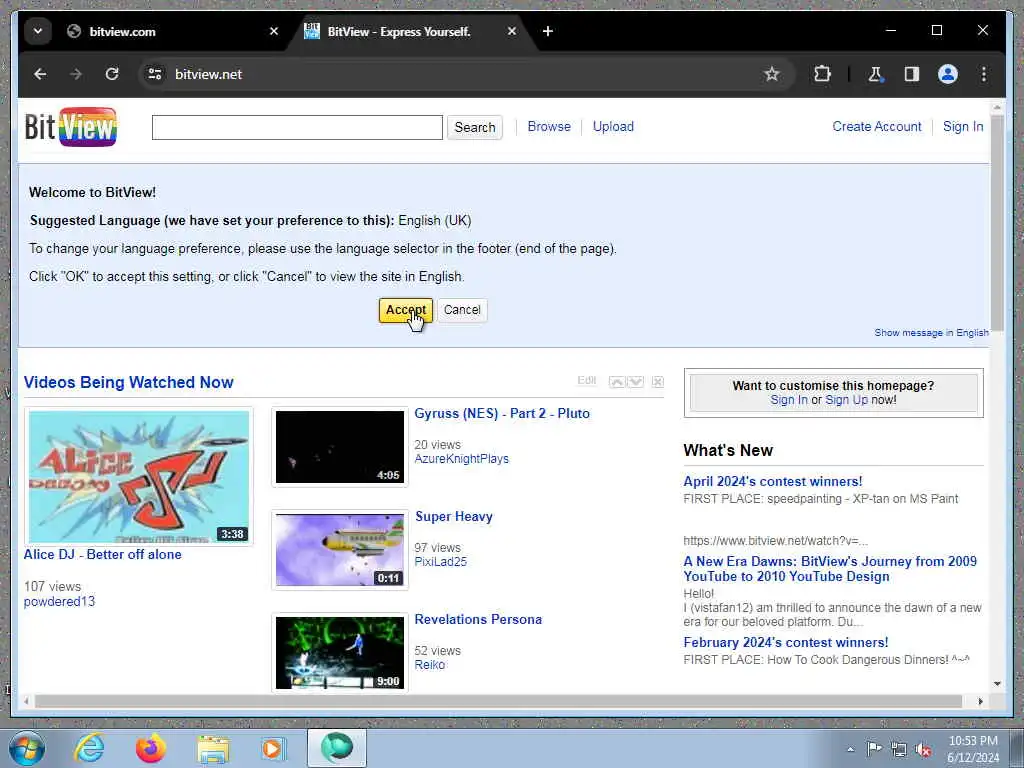Visit the PixiLad25 channel
The width and height of the screenshot is (1024, 768).
440,562
